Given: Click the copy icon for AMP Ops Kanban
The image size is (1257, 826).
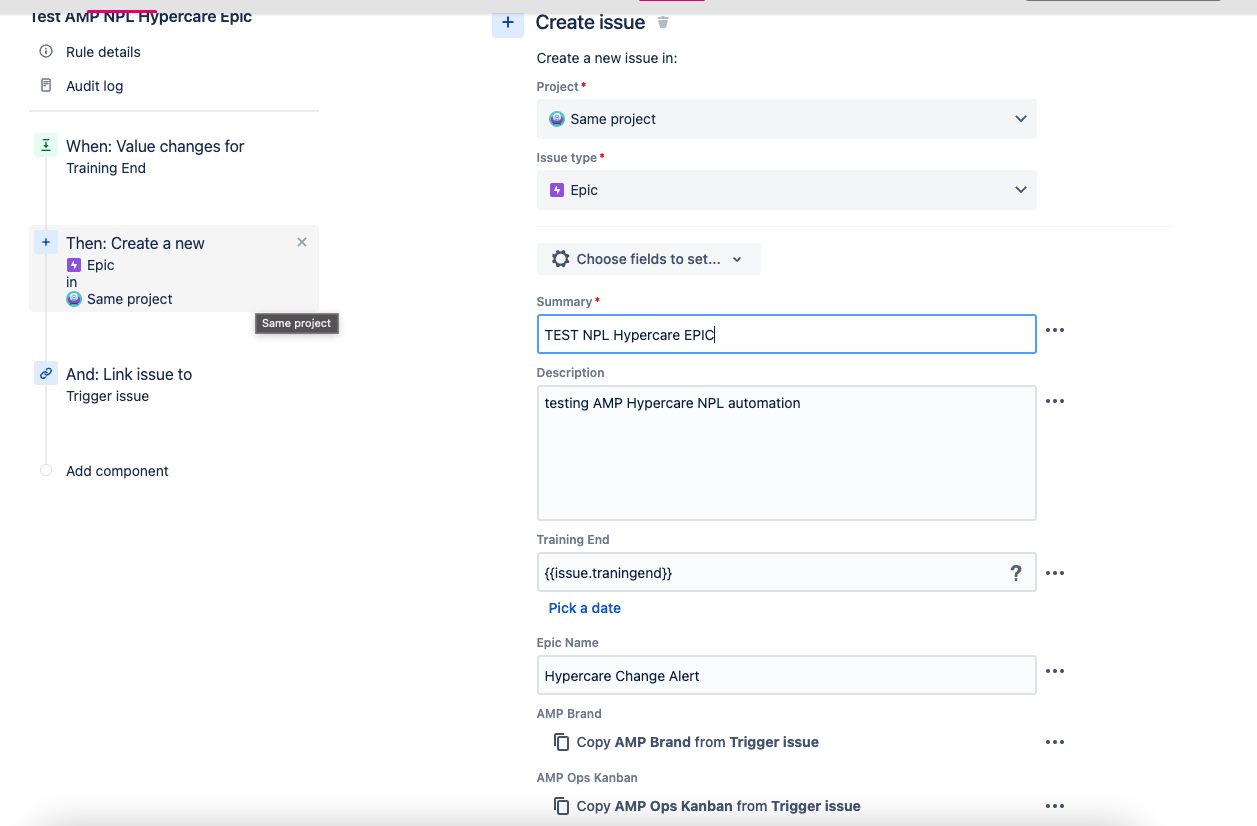Looking at the screenshot, I should pos(562,806).
